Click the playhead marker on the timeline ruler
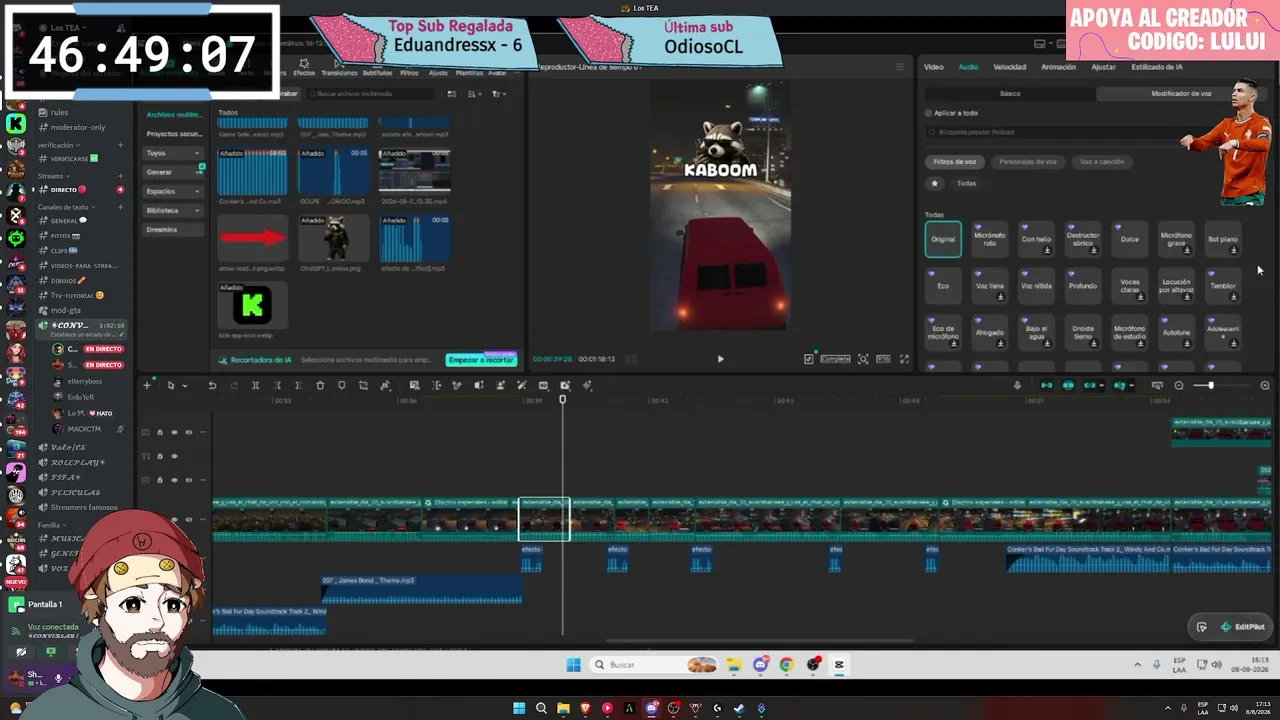 pos(562,400)
